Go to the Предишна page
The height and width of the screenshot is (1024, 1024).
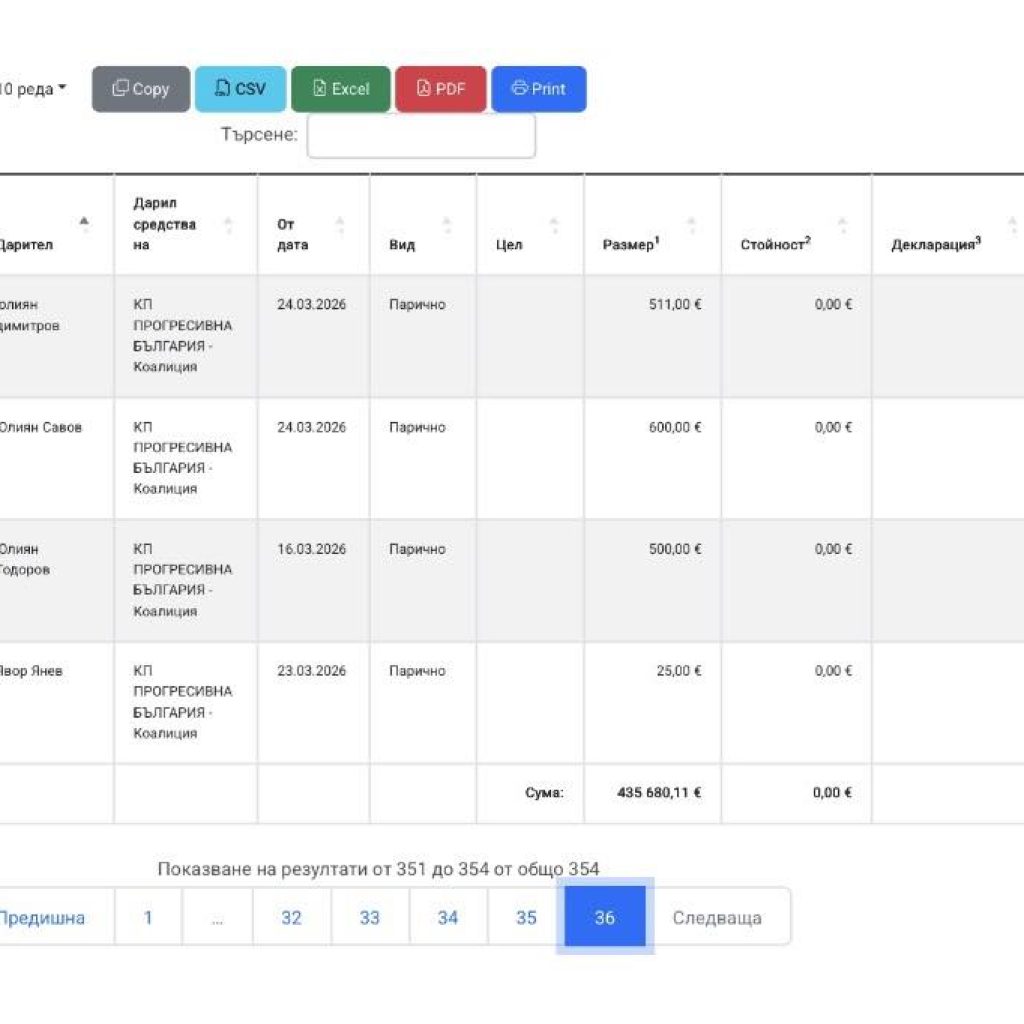(42, 917)
